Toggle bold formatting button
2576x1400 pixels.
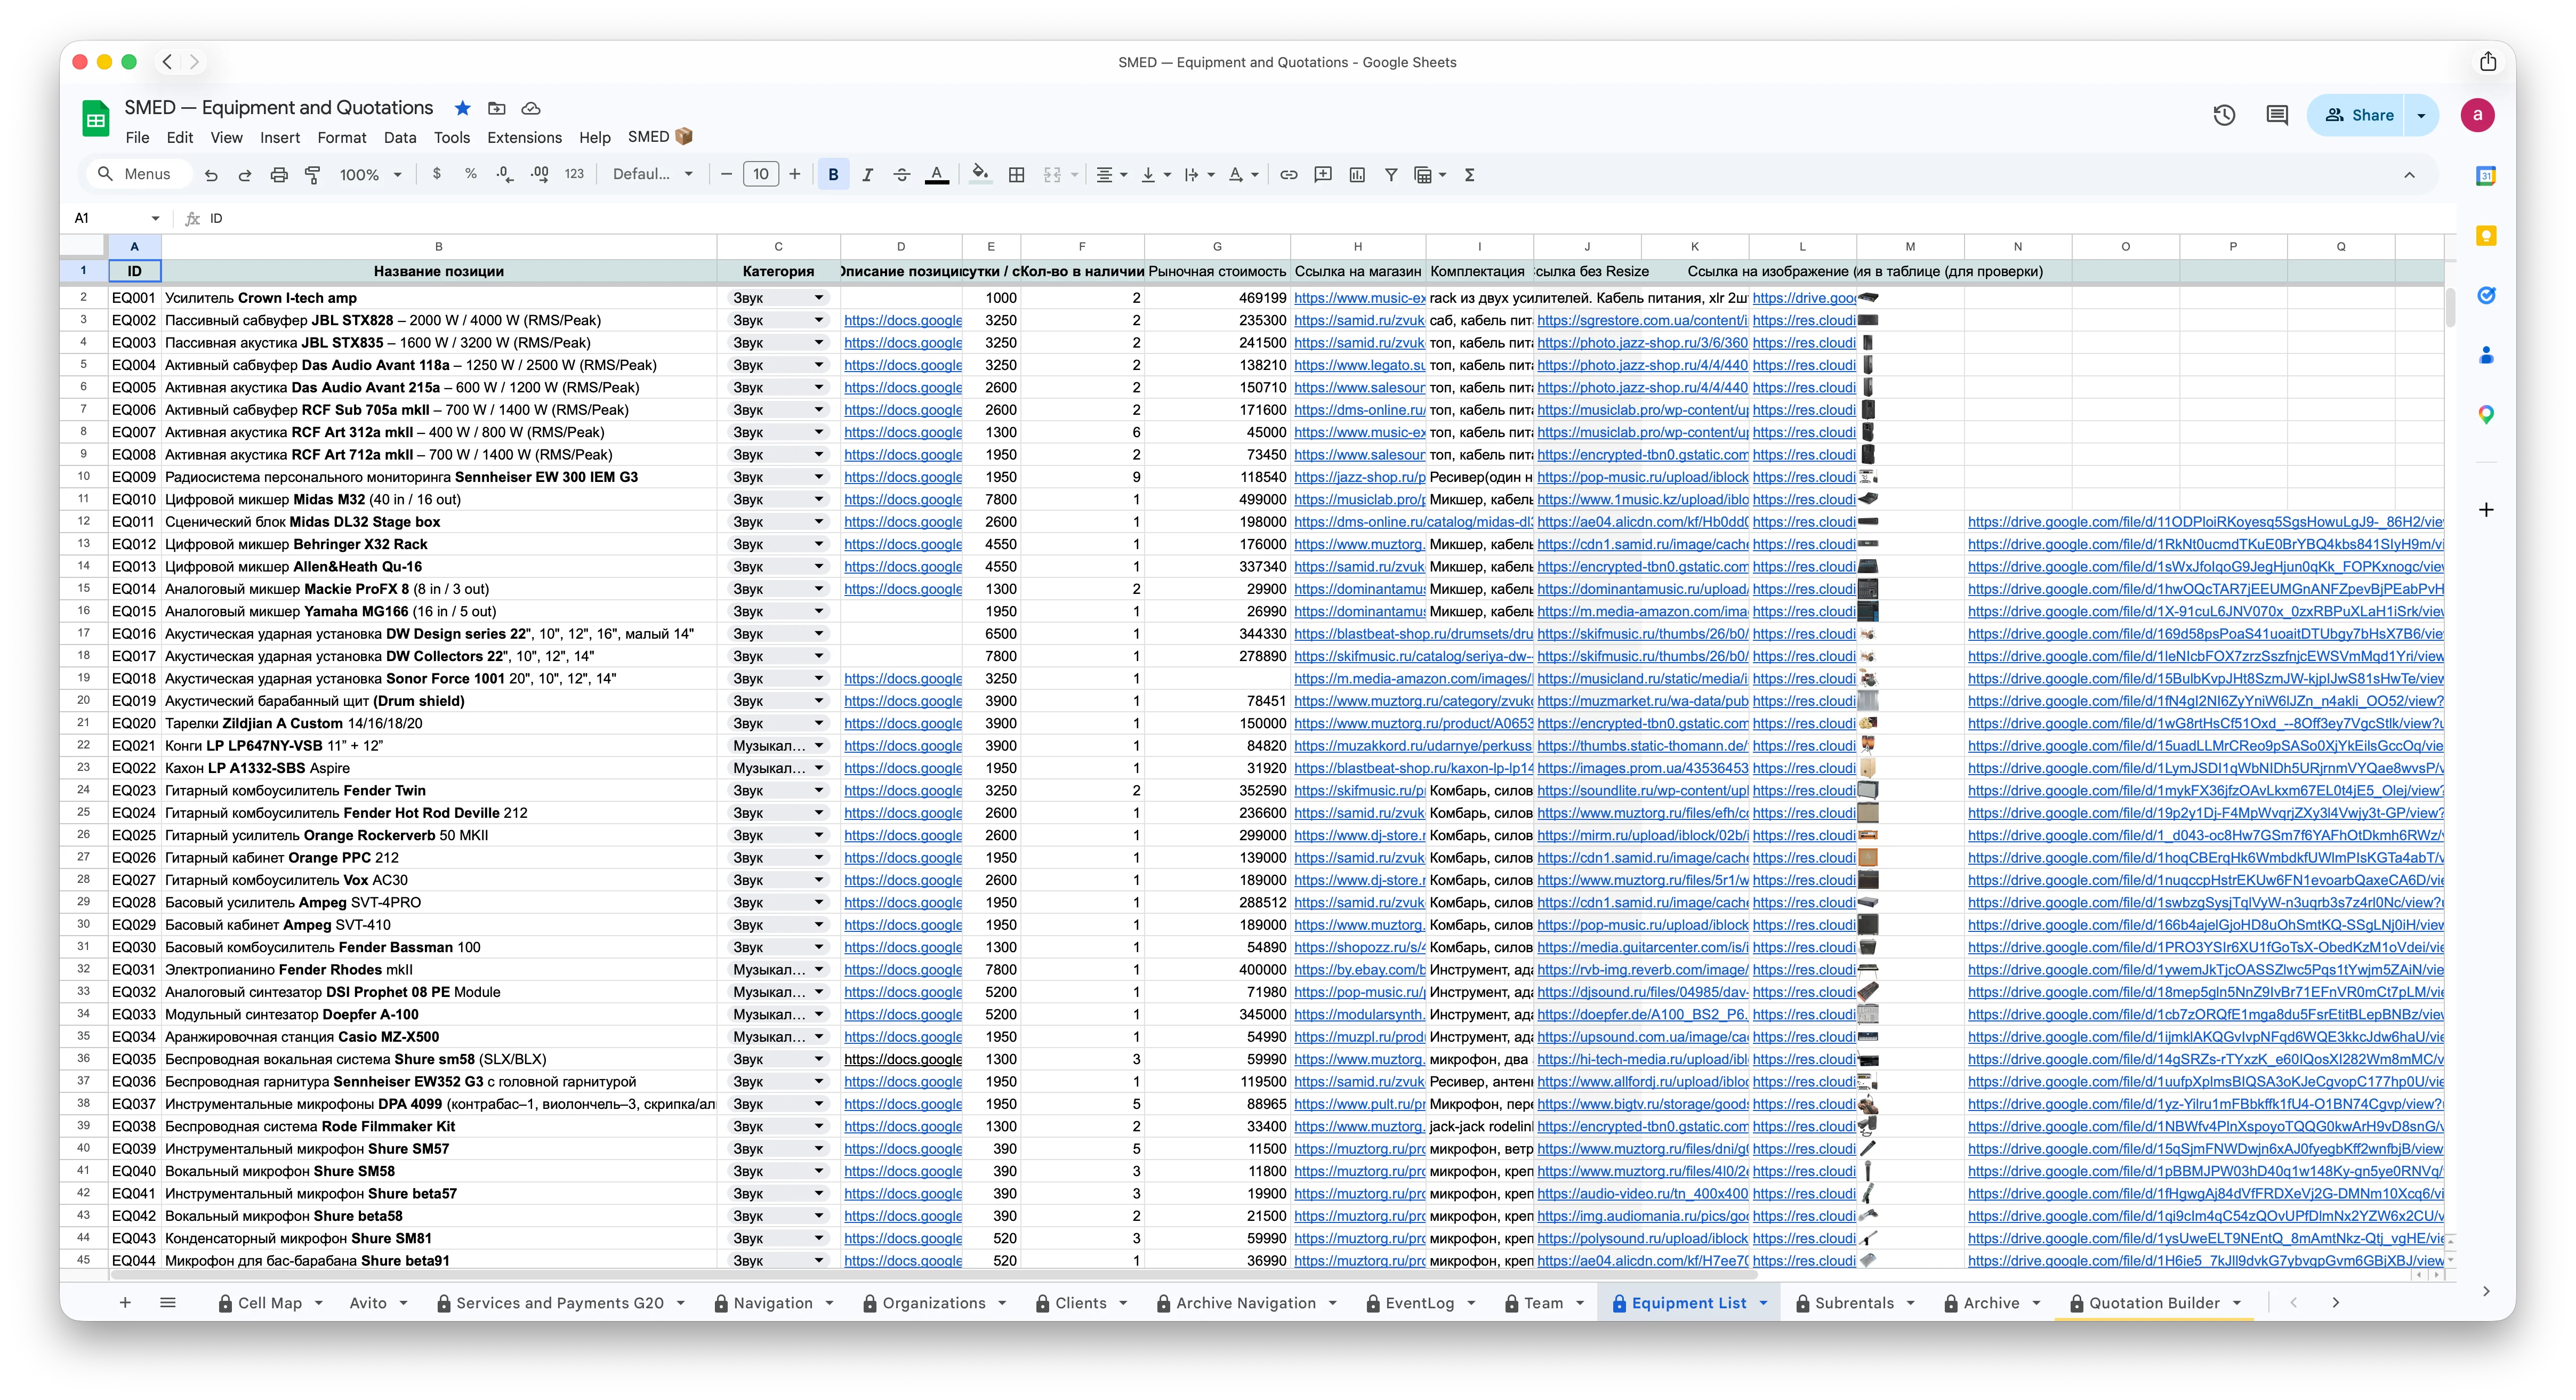(833, 175)
